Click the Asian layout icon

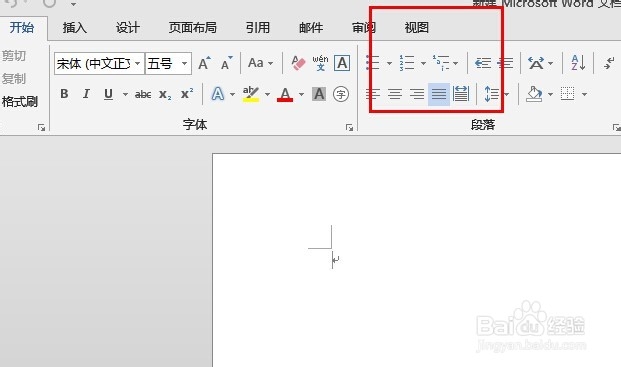tap(536, 63)
